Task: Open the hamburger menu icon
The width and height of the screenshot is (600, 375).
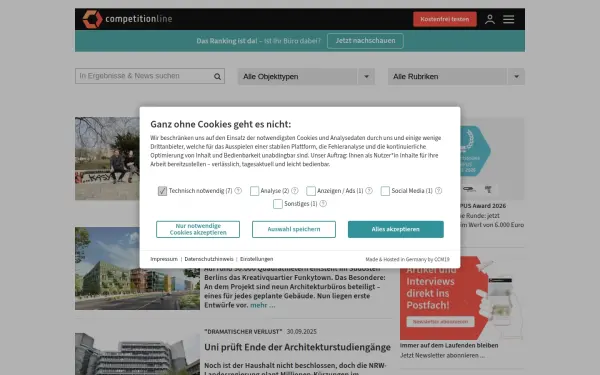Action: coord(509,19)
